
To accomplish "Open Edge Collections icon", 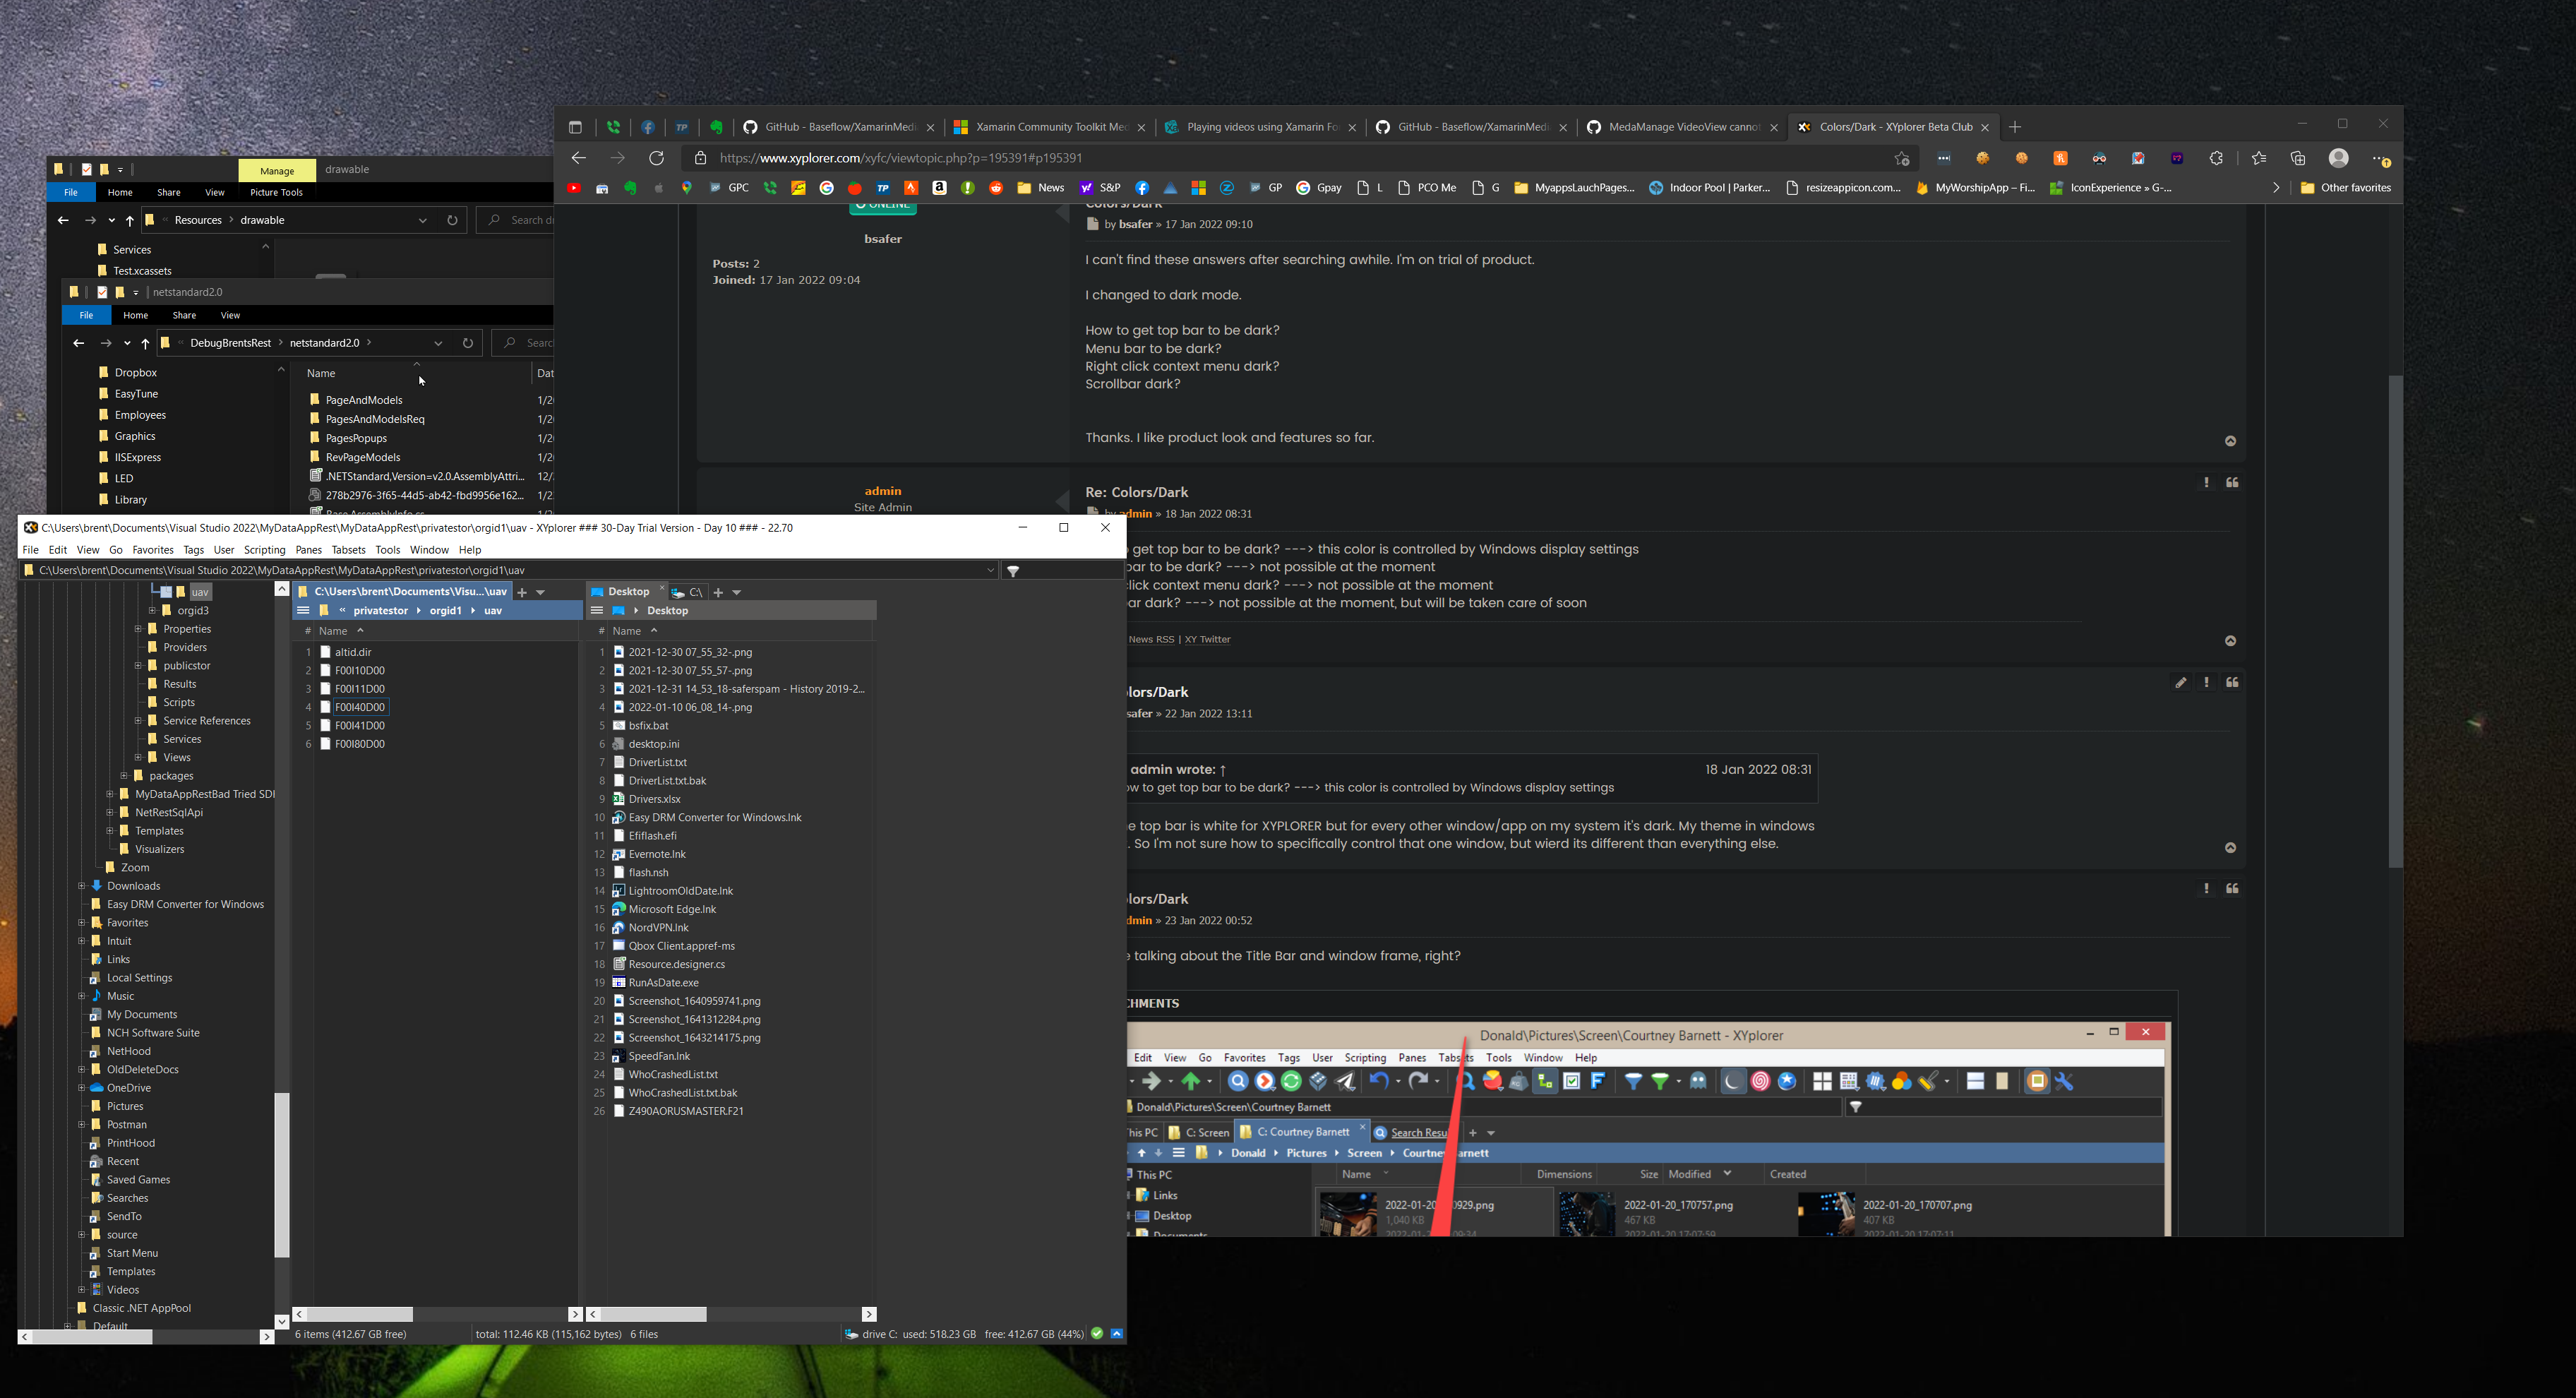I will [2298, 158].
